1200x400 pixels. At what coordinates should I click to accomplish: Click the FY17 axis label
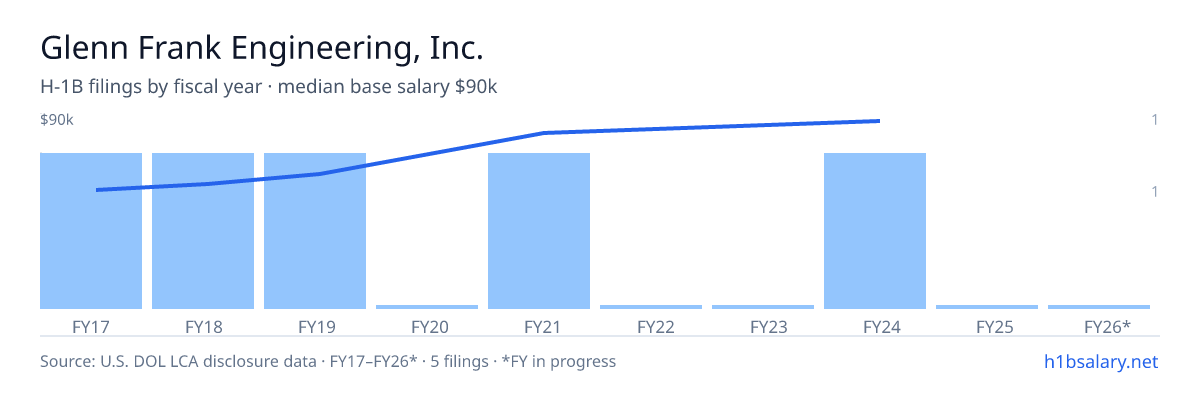[x=91, y=326]
